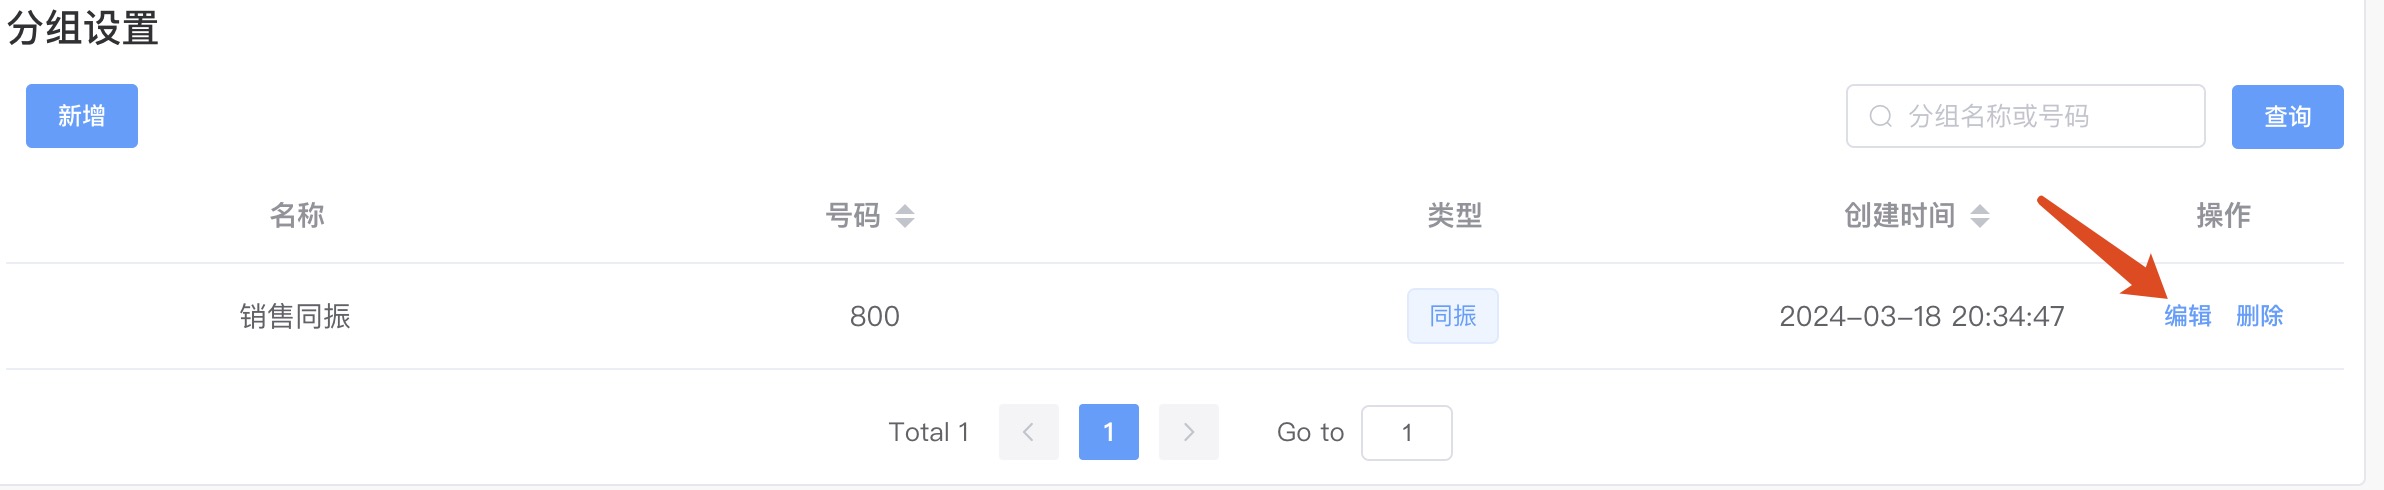The width and height of the screenshot is (2384, 490).
Task: Open 编辑 for the 销售同振 group
Action: [x=2188, y=316]
